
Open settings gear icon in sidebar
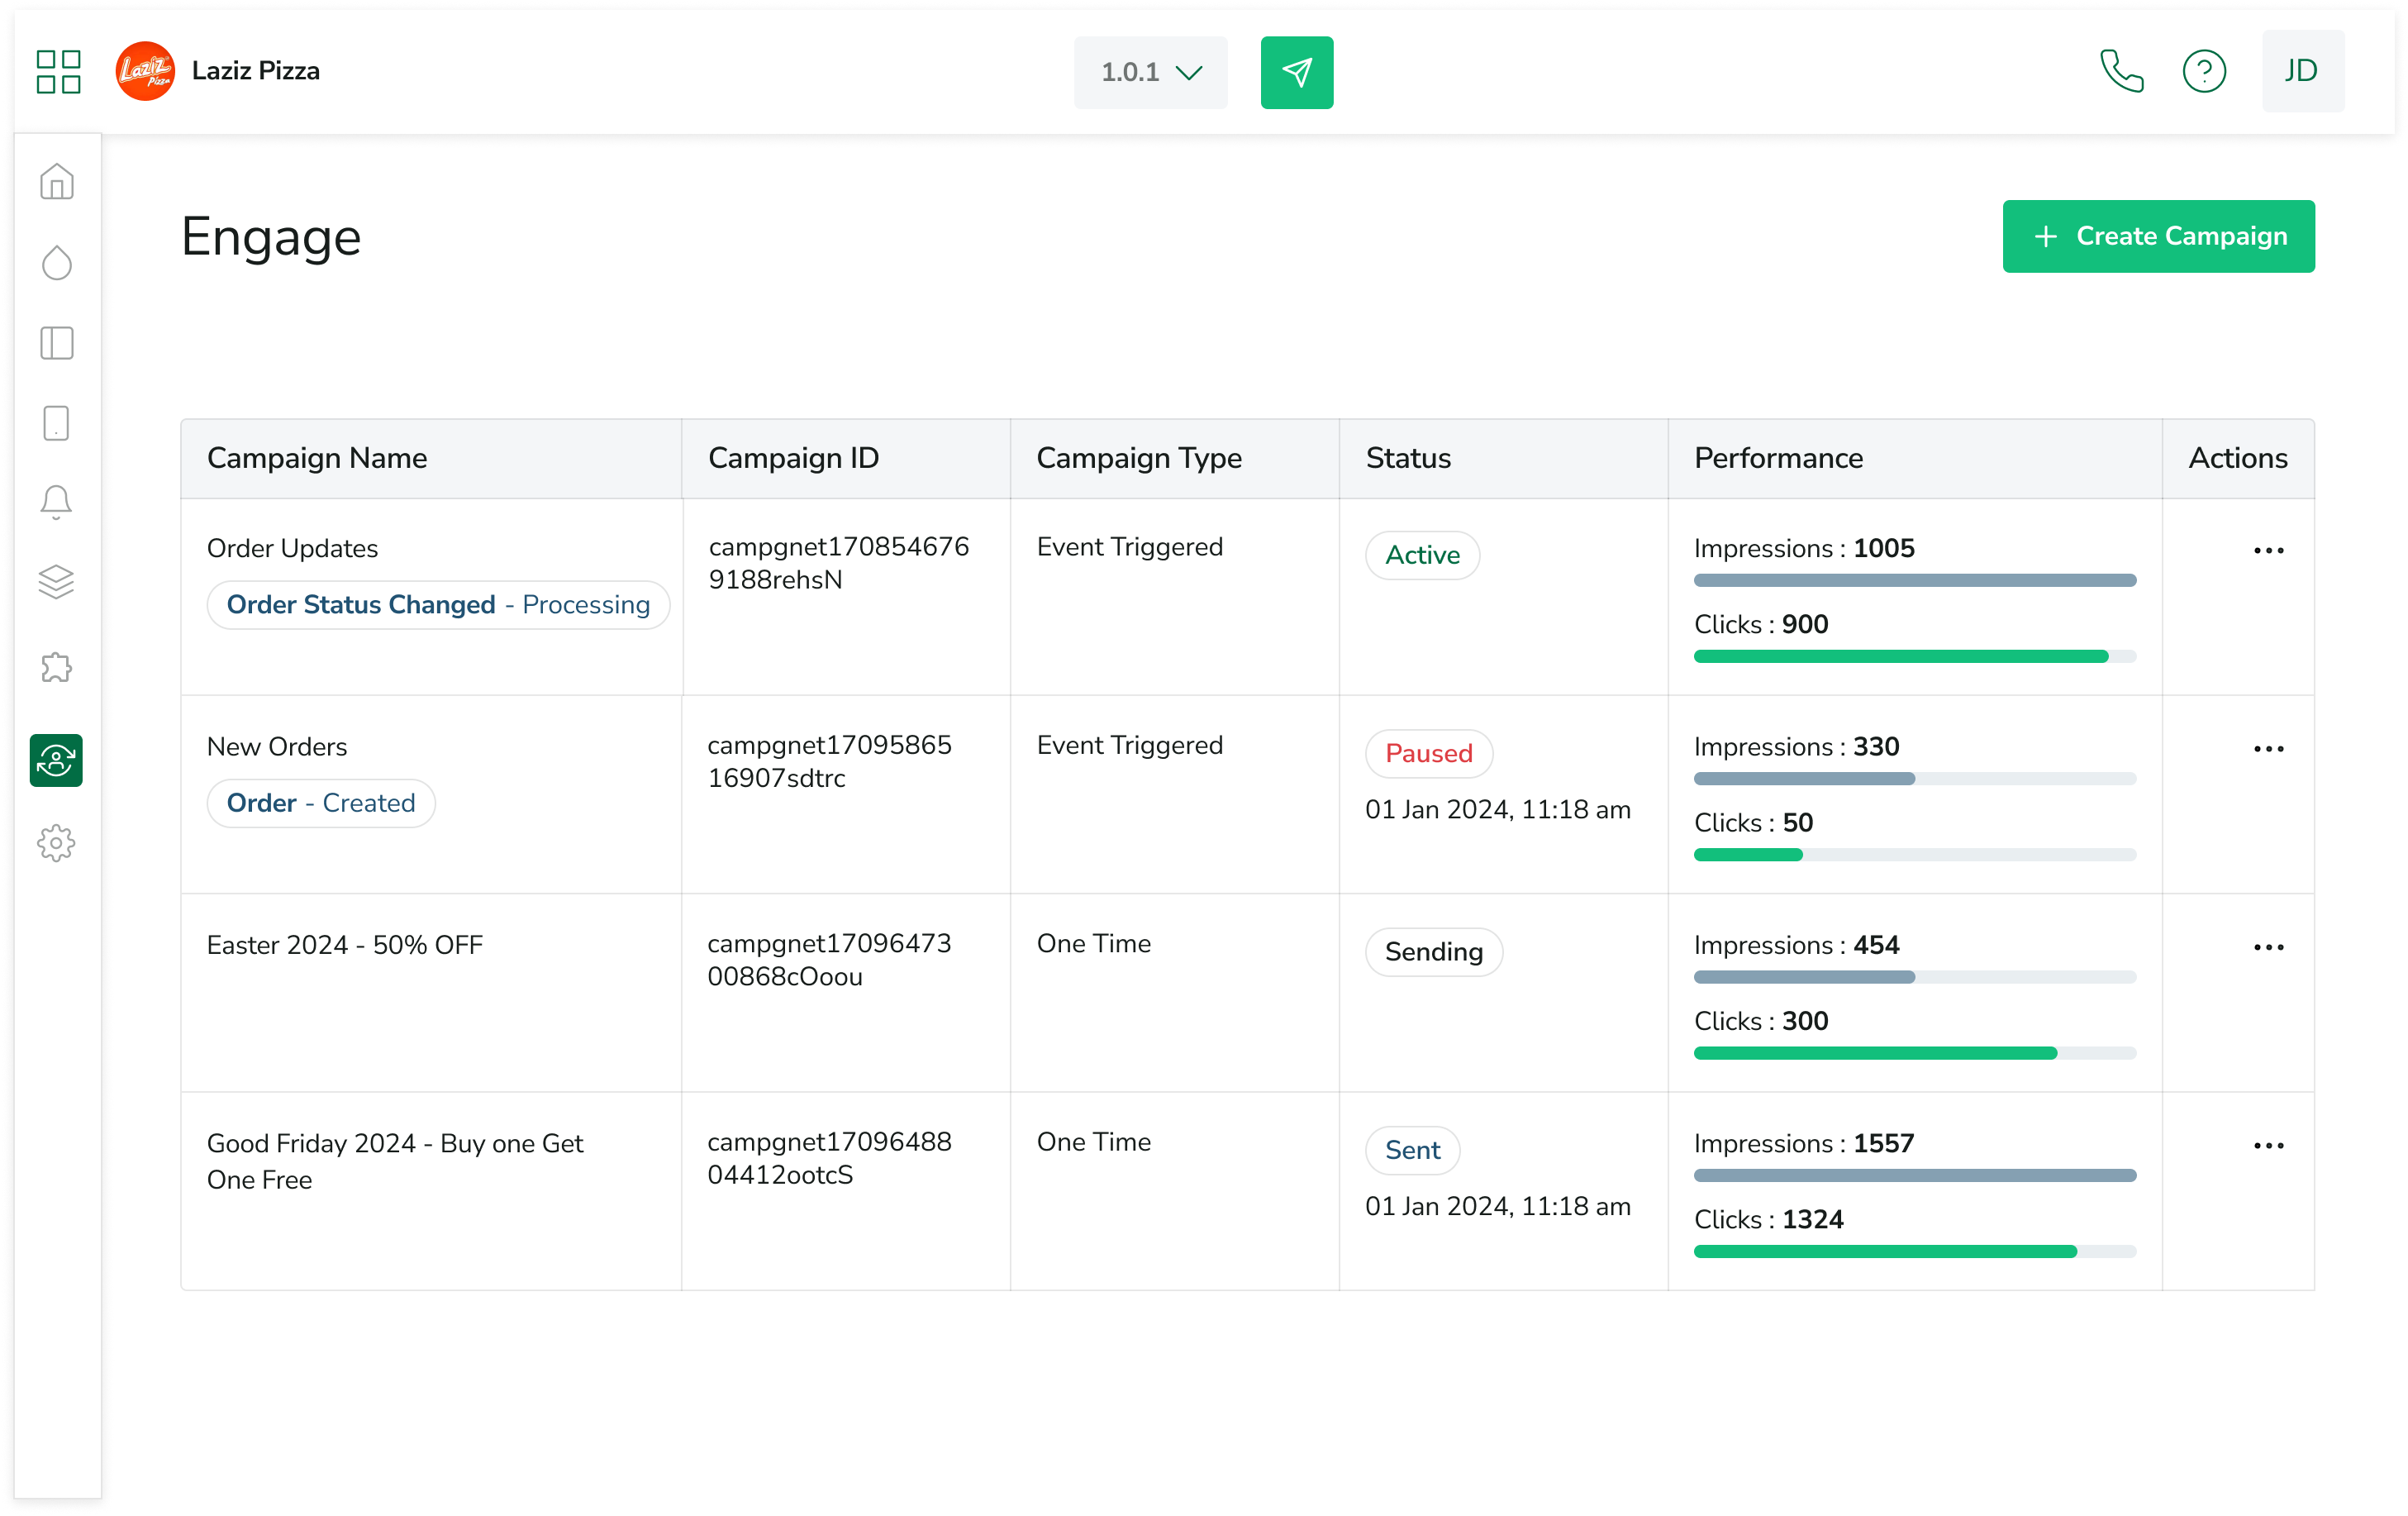click(x=57, y=844)
